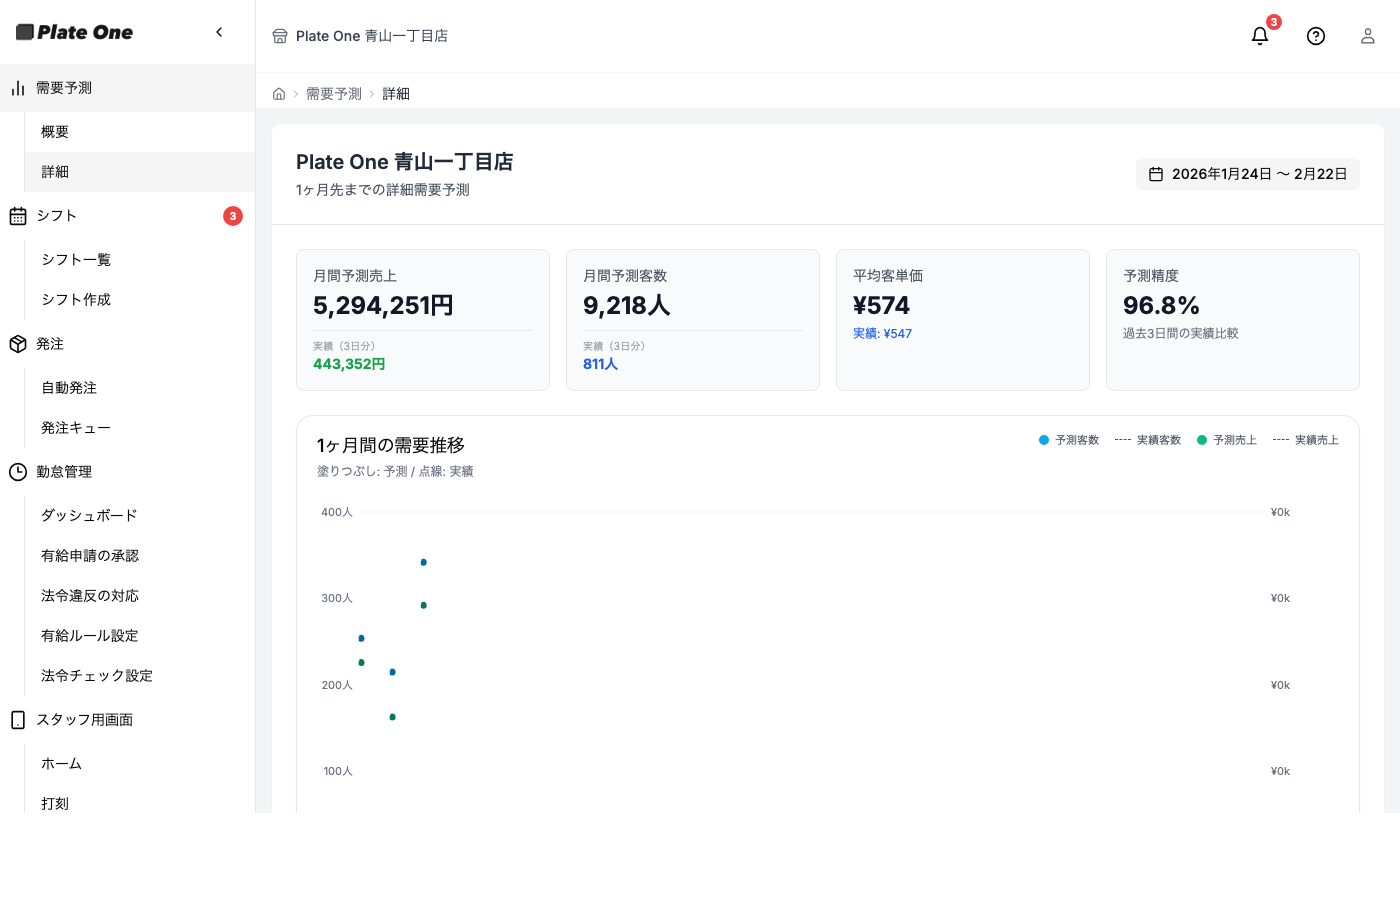Toggle 実績売上 legend item
This screenshot has width=1400, height=900.
tap(1306, 440)
